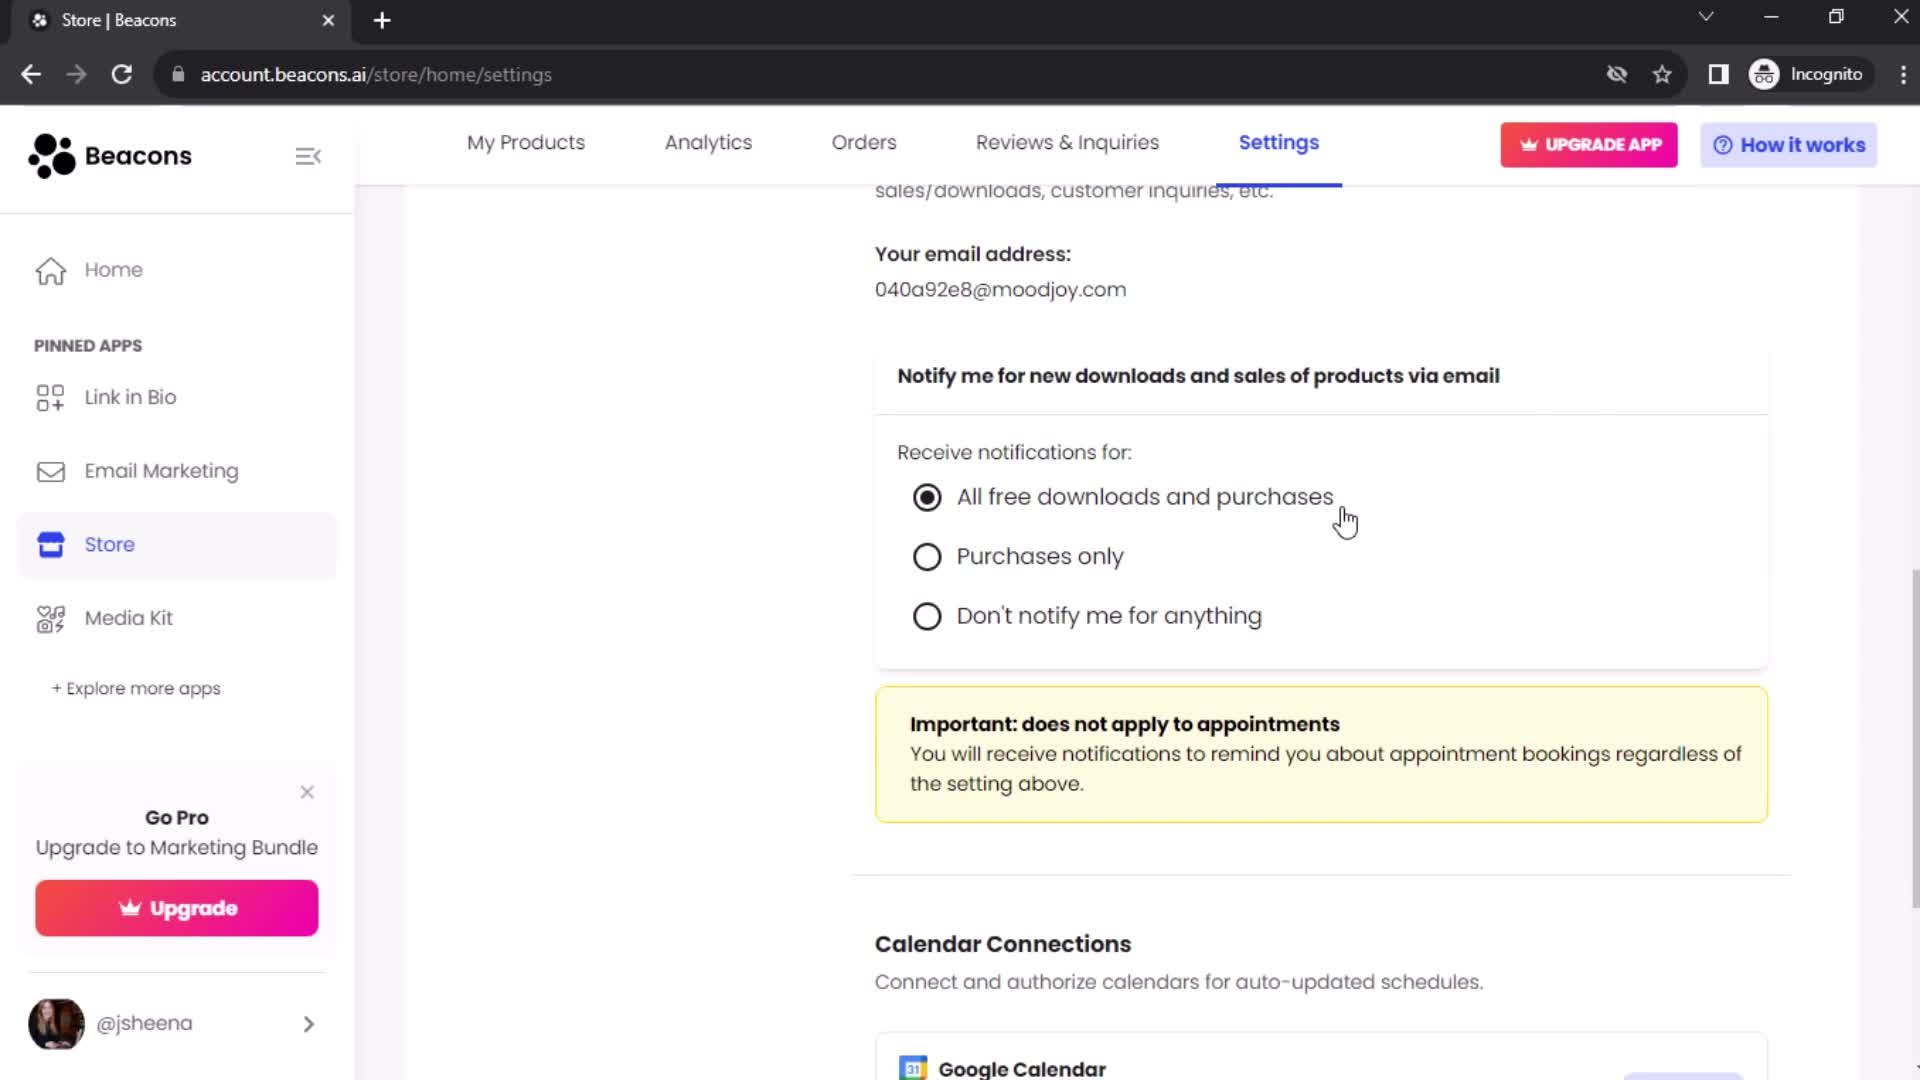Open Home in the sidebar

click(177, 271)
